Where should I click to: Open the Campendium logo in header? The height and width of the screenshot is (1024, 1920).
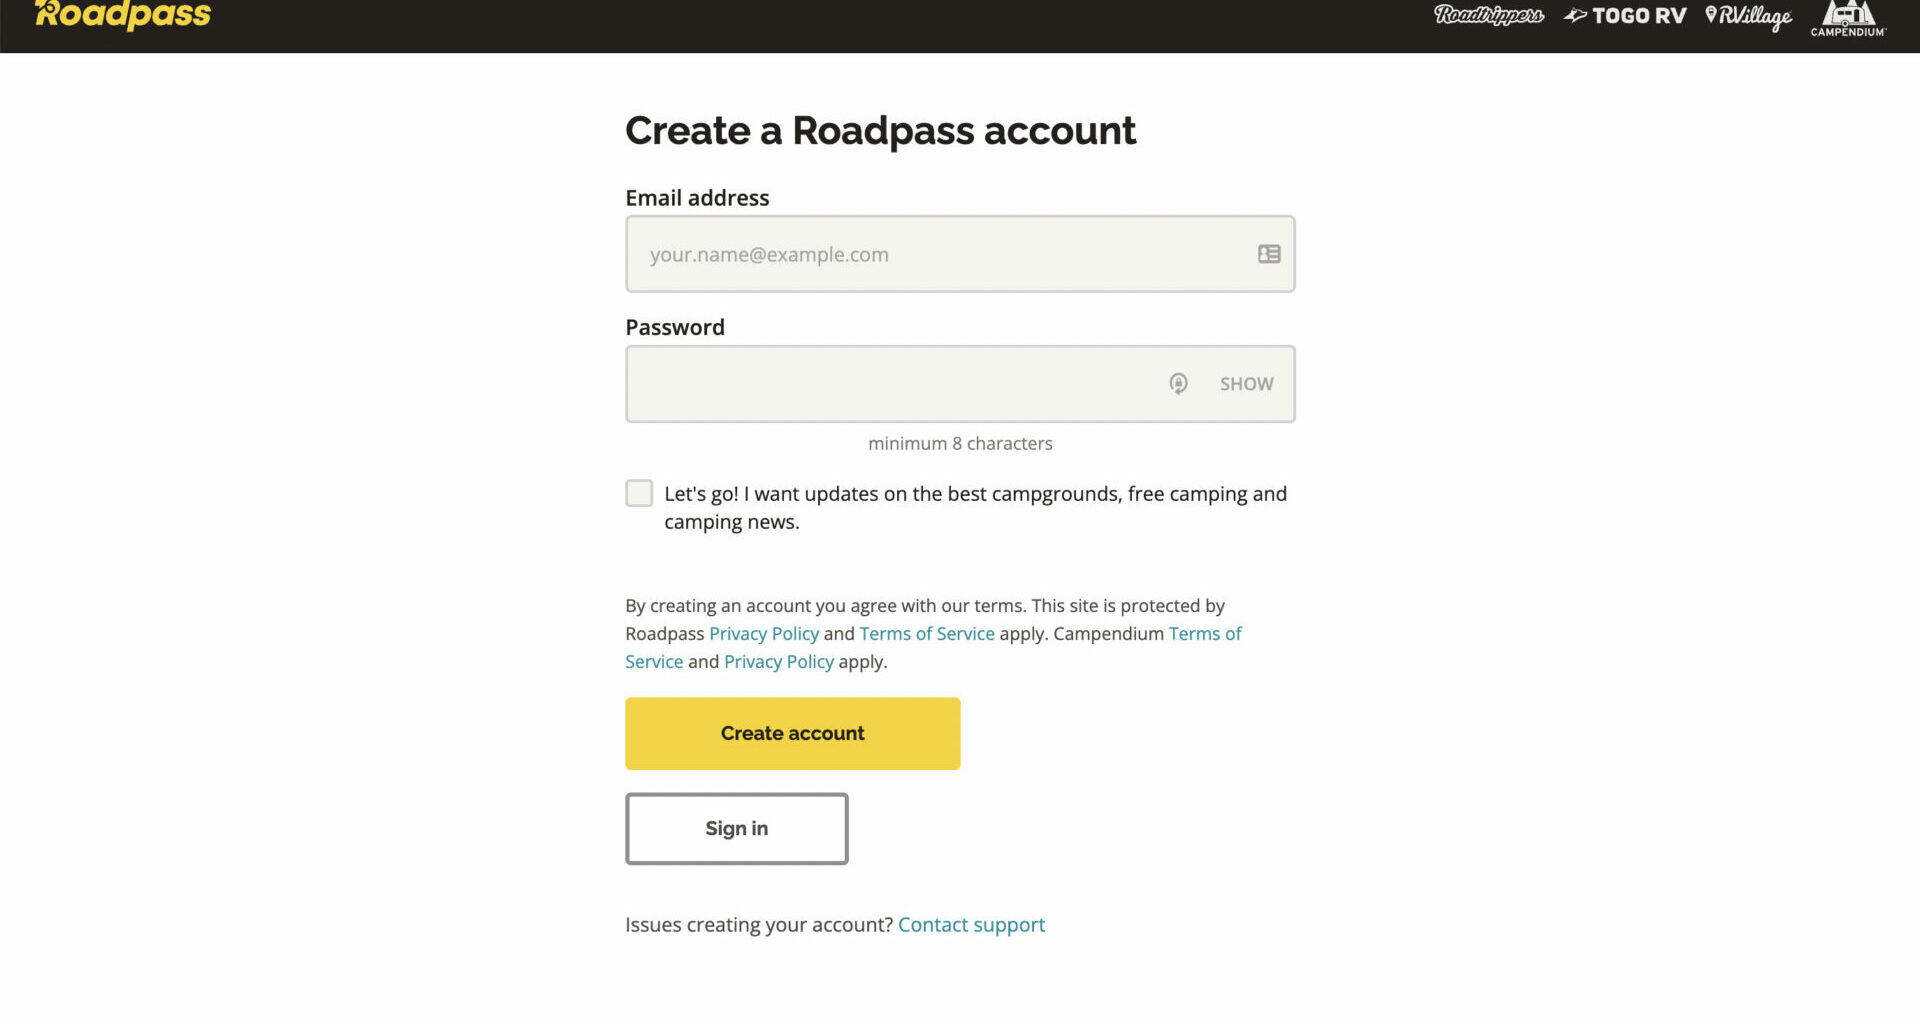coord(1847,18)
